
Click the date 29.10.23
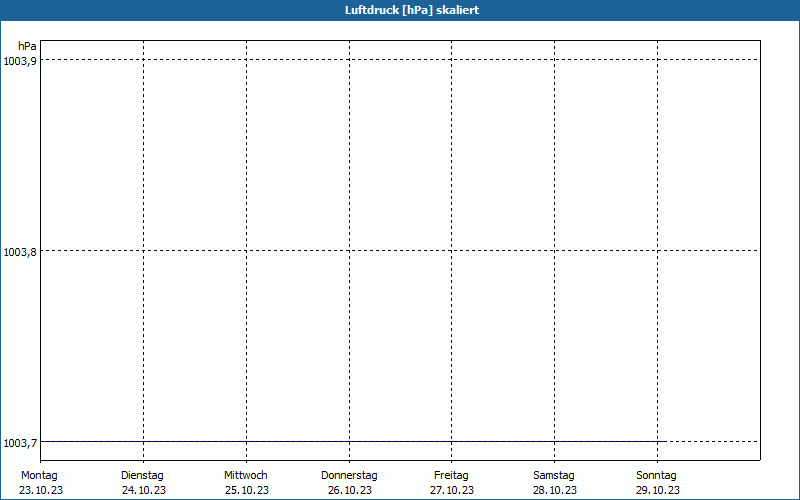click(658, 490)
